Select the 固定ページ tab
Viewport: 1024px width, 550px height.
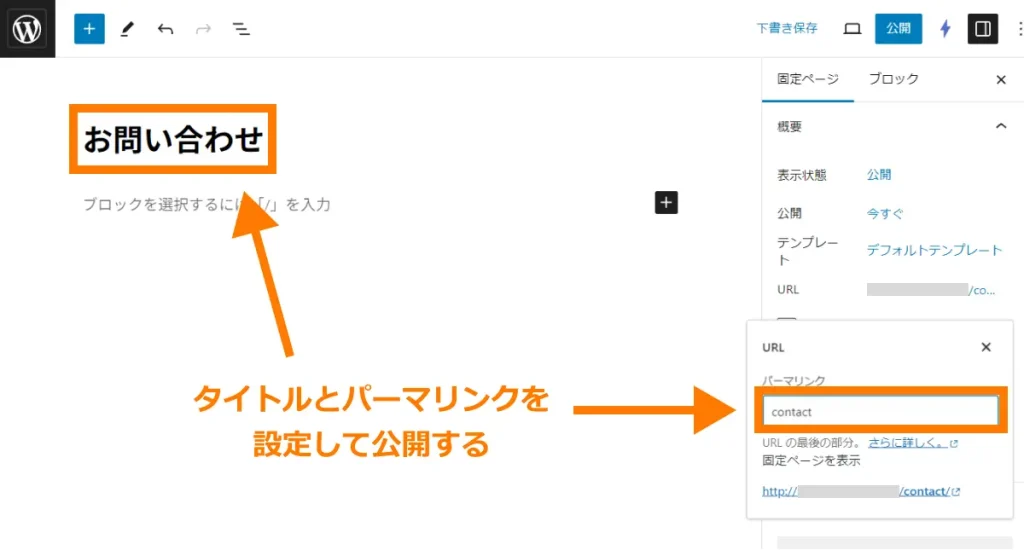click(808, 79)
